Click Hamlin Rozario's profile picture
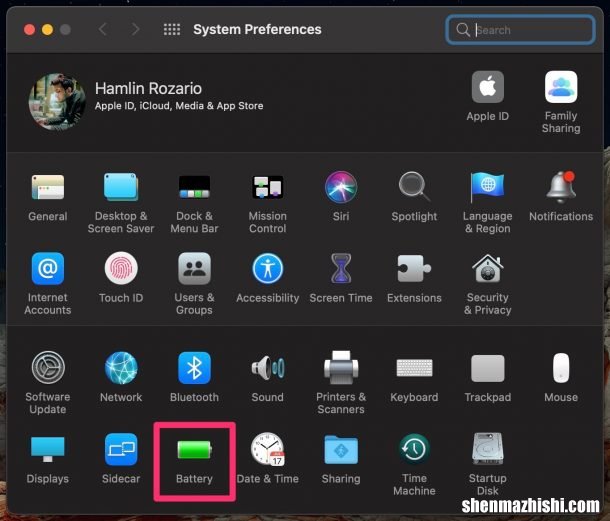The width and height of the screenshot is (610, 521). [57, 102]
